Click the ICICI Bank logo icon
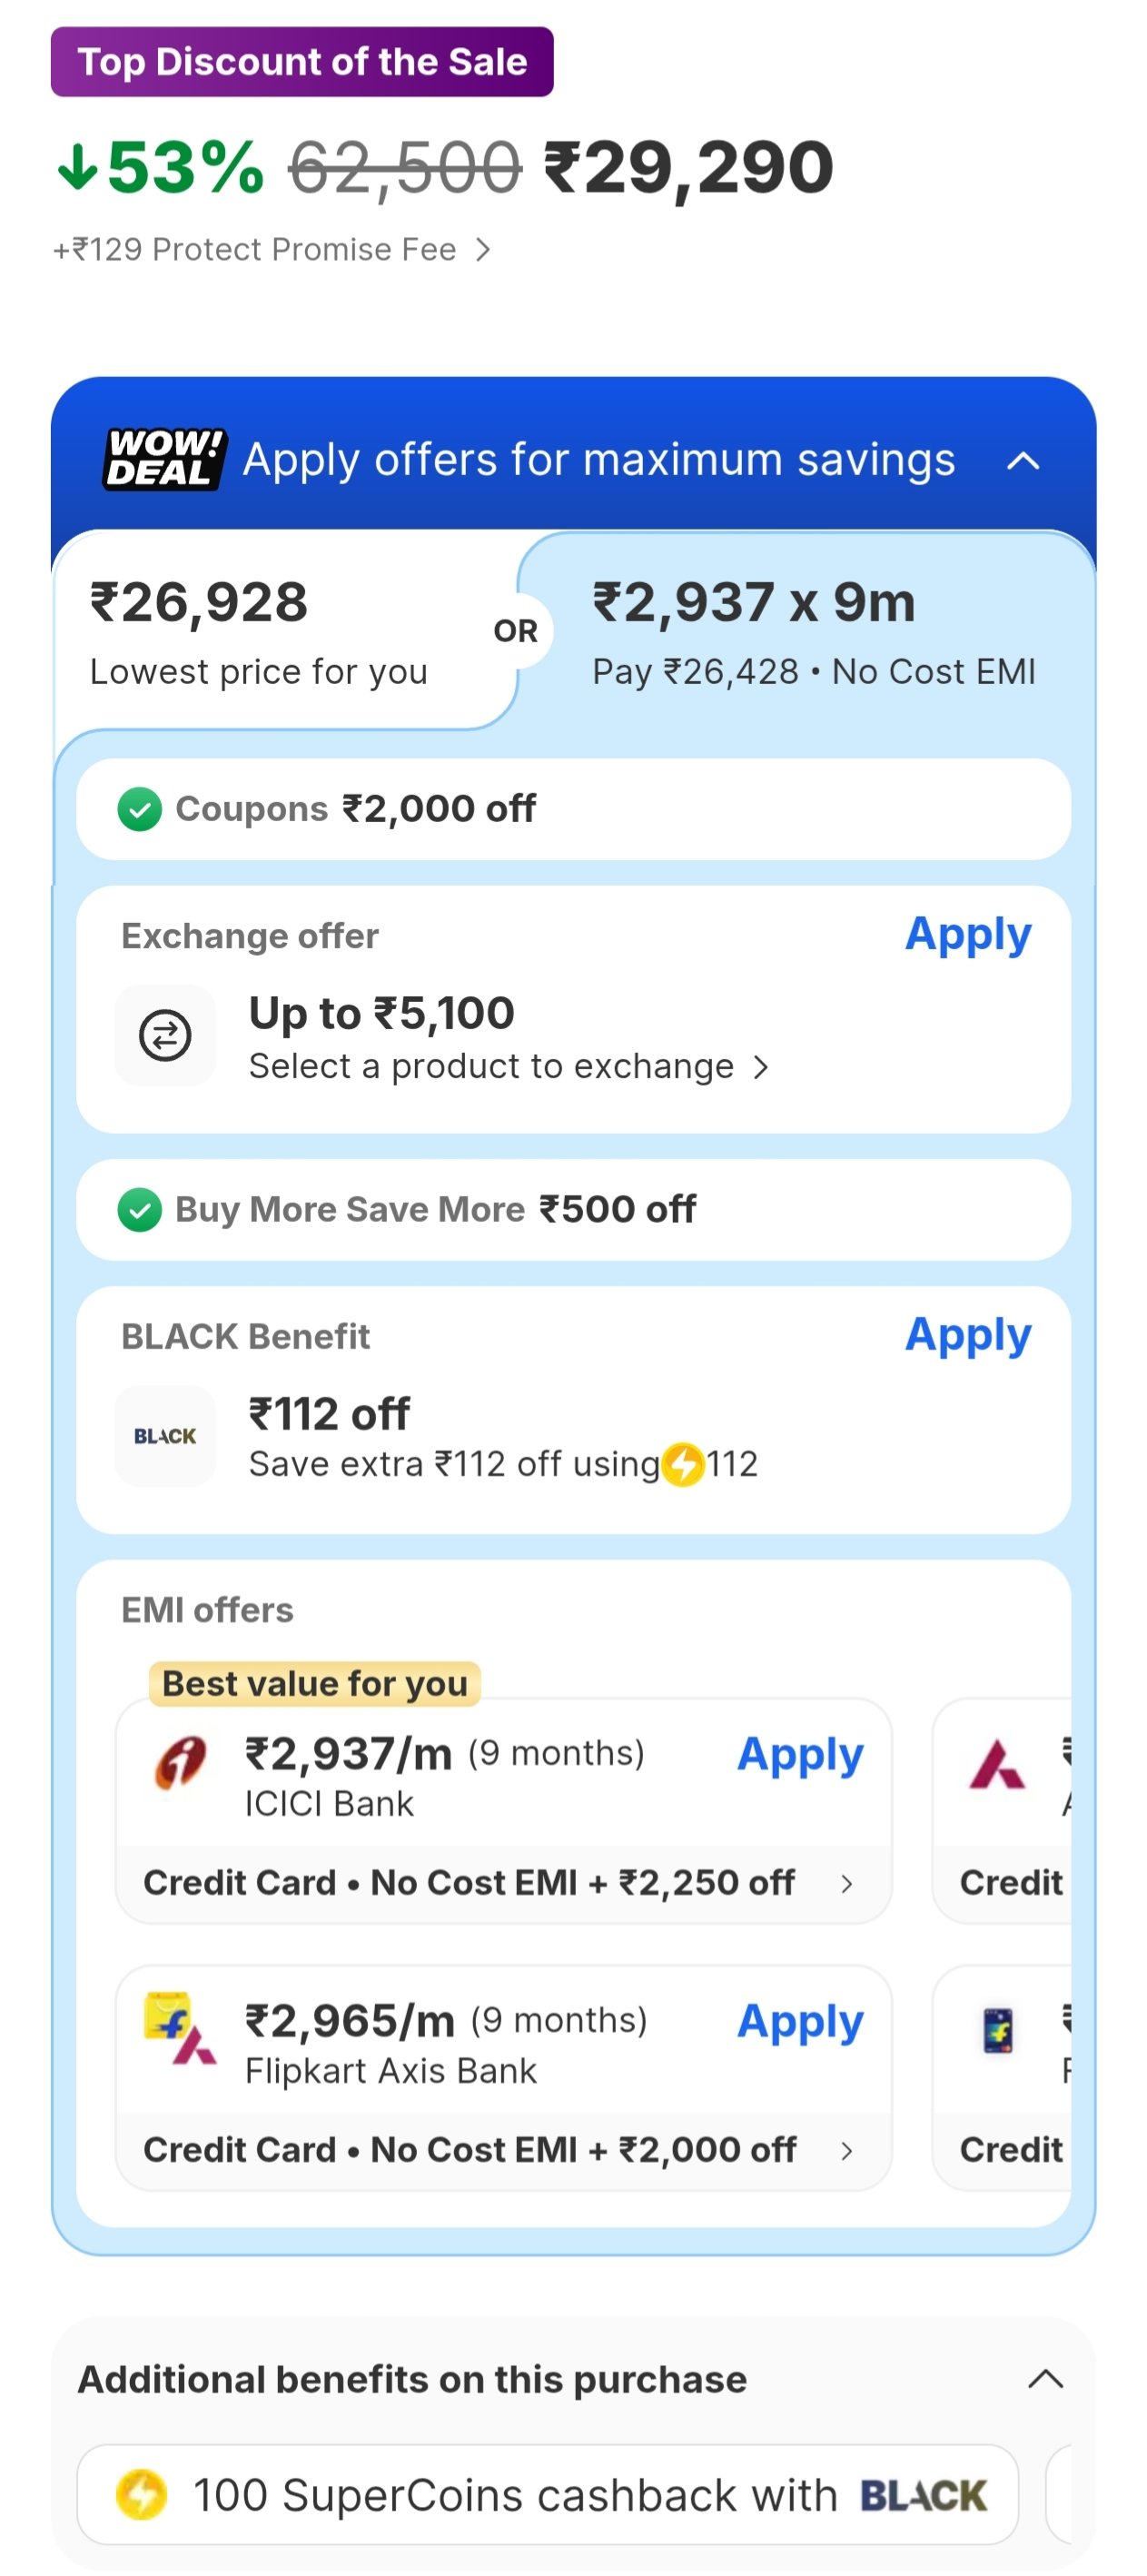Image resolution: width=1147 pixels, height=2576 pixels. (181, 1763)
